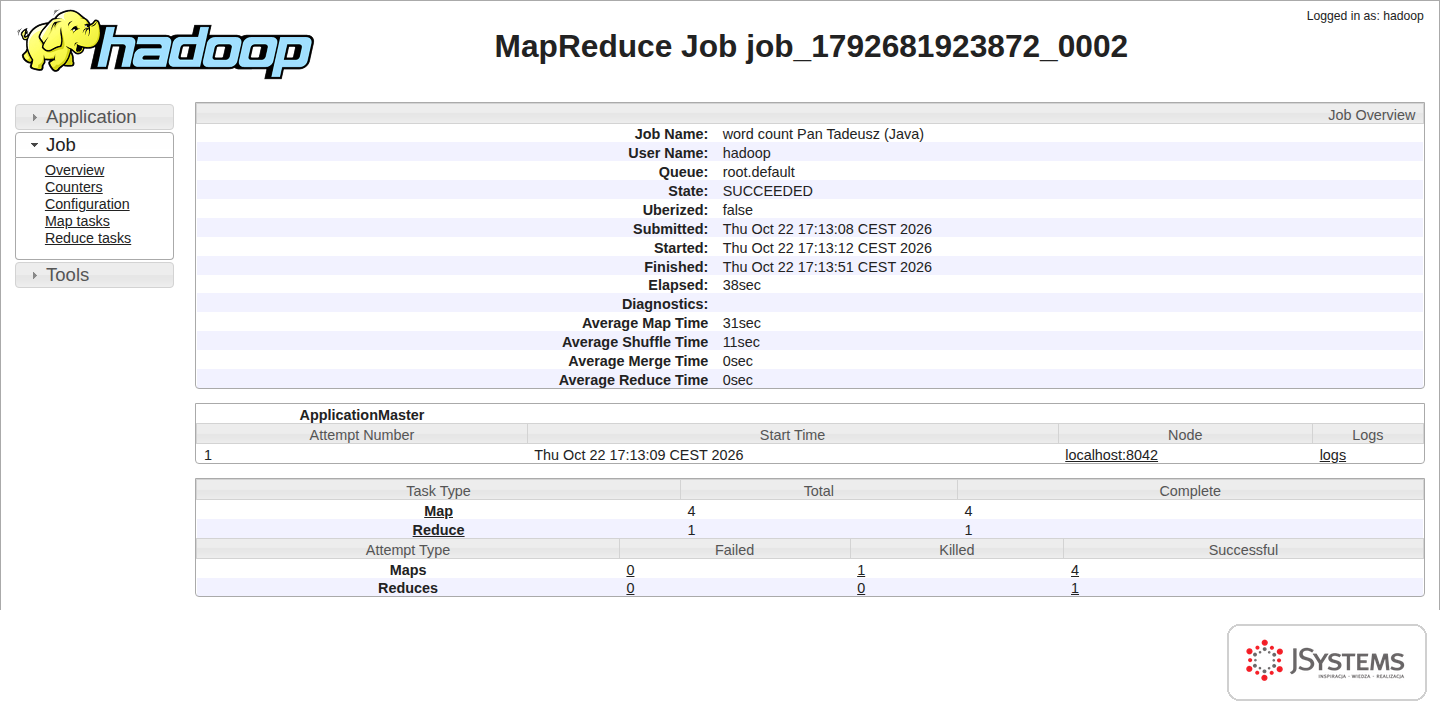The image size is (1440, 714).
Task: Click the Node column header
Action: tap(1185, 434)
